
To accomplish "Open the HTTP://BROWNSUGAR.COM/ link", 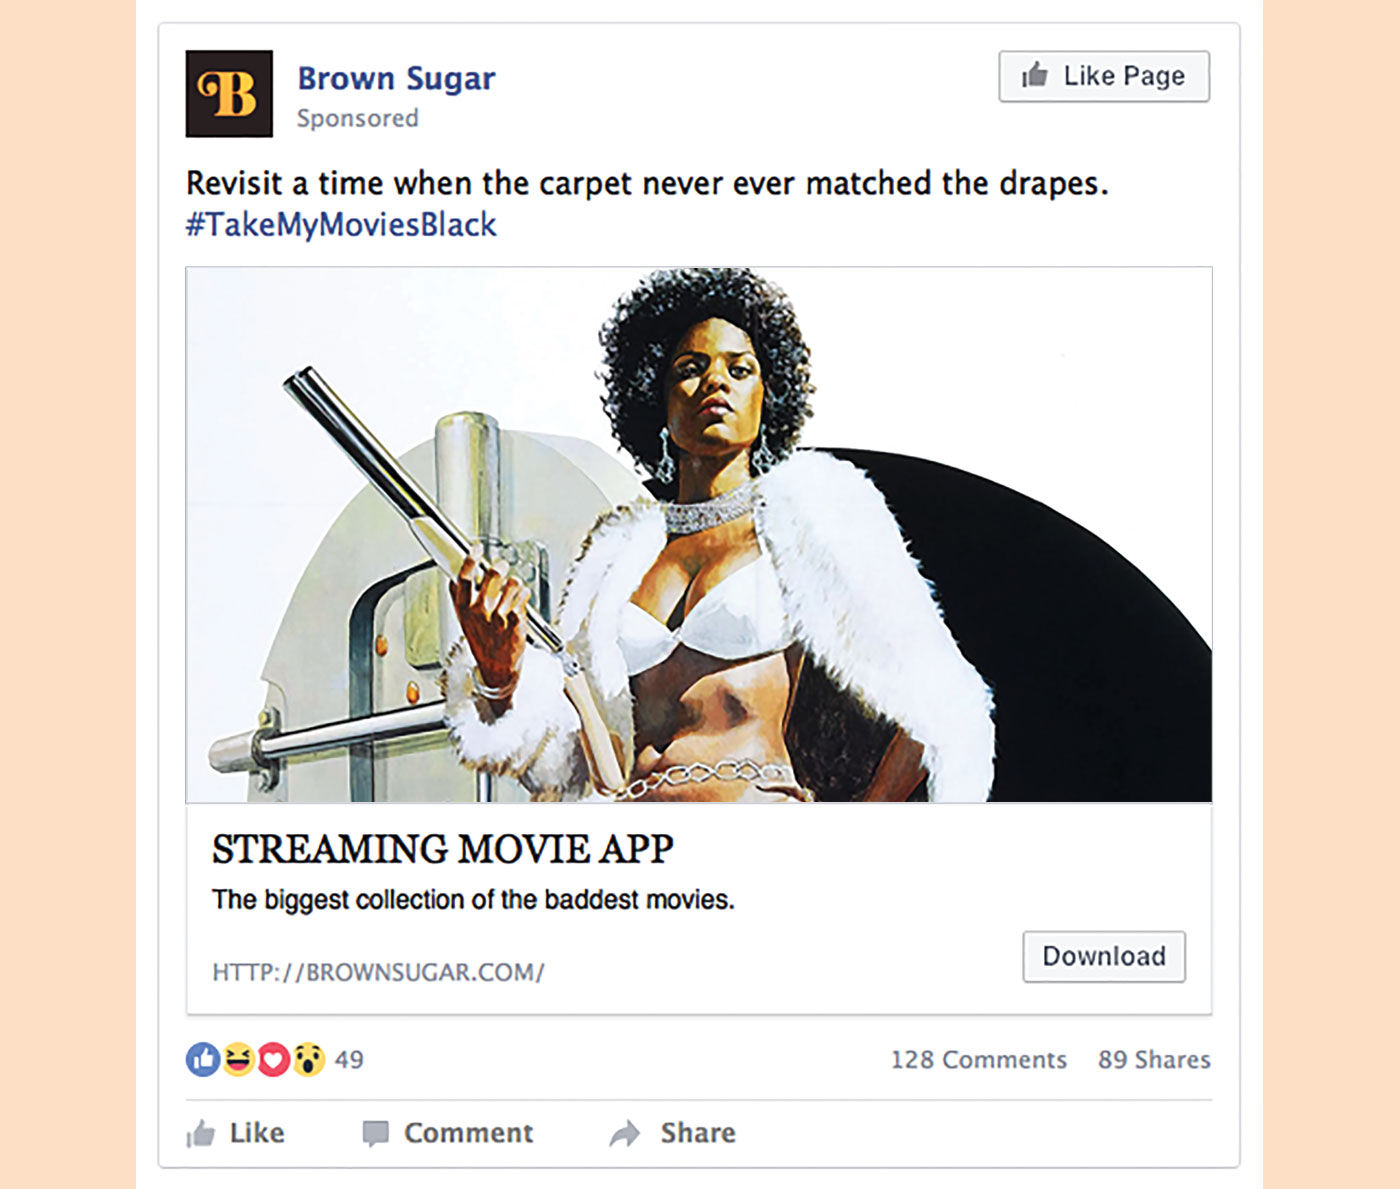I will (378, 972).
